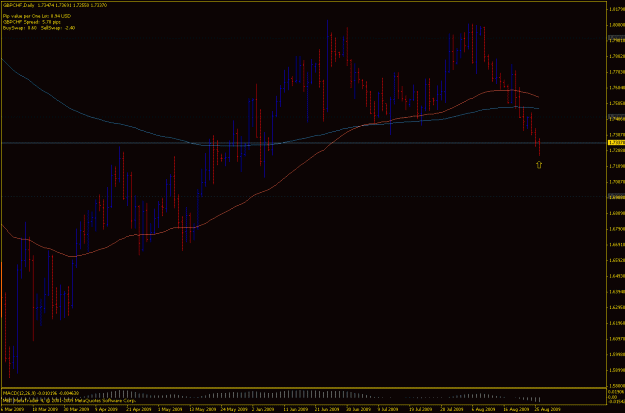The height and width of the screenshot is (413, 625).
Task: Click the 'BuySwap / SellSwap' info line
Action: pyautogui.click(x=39, y=28)
